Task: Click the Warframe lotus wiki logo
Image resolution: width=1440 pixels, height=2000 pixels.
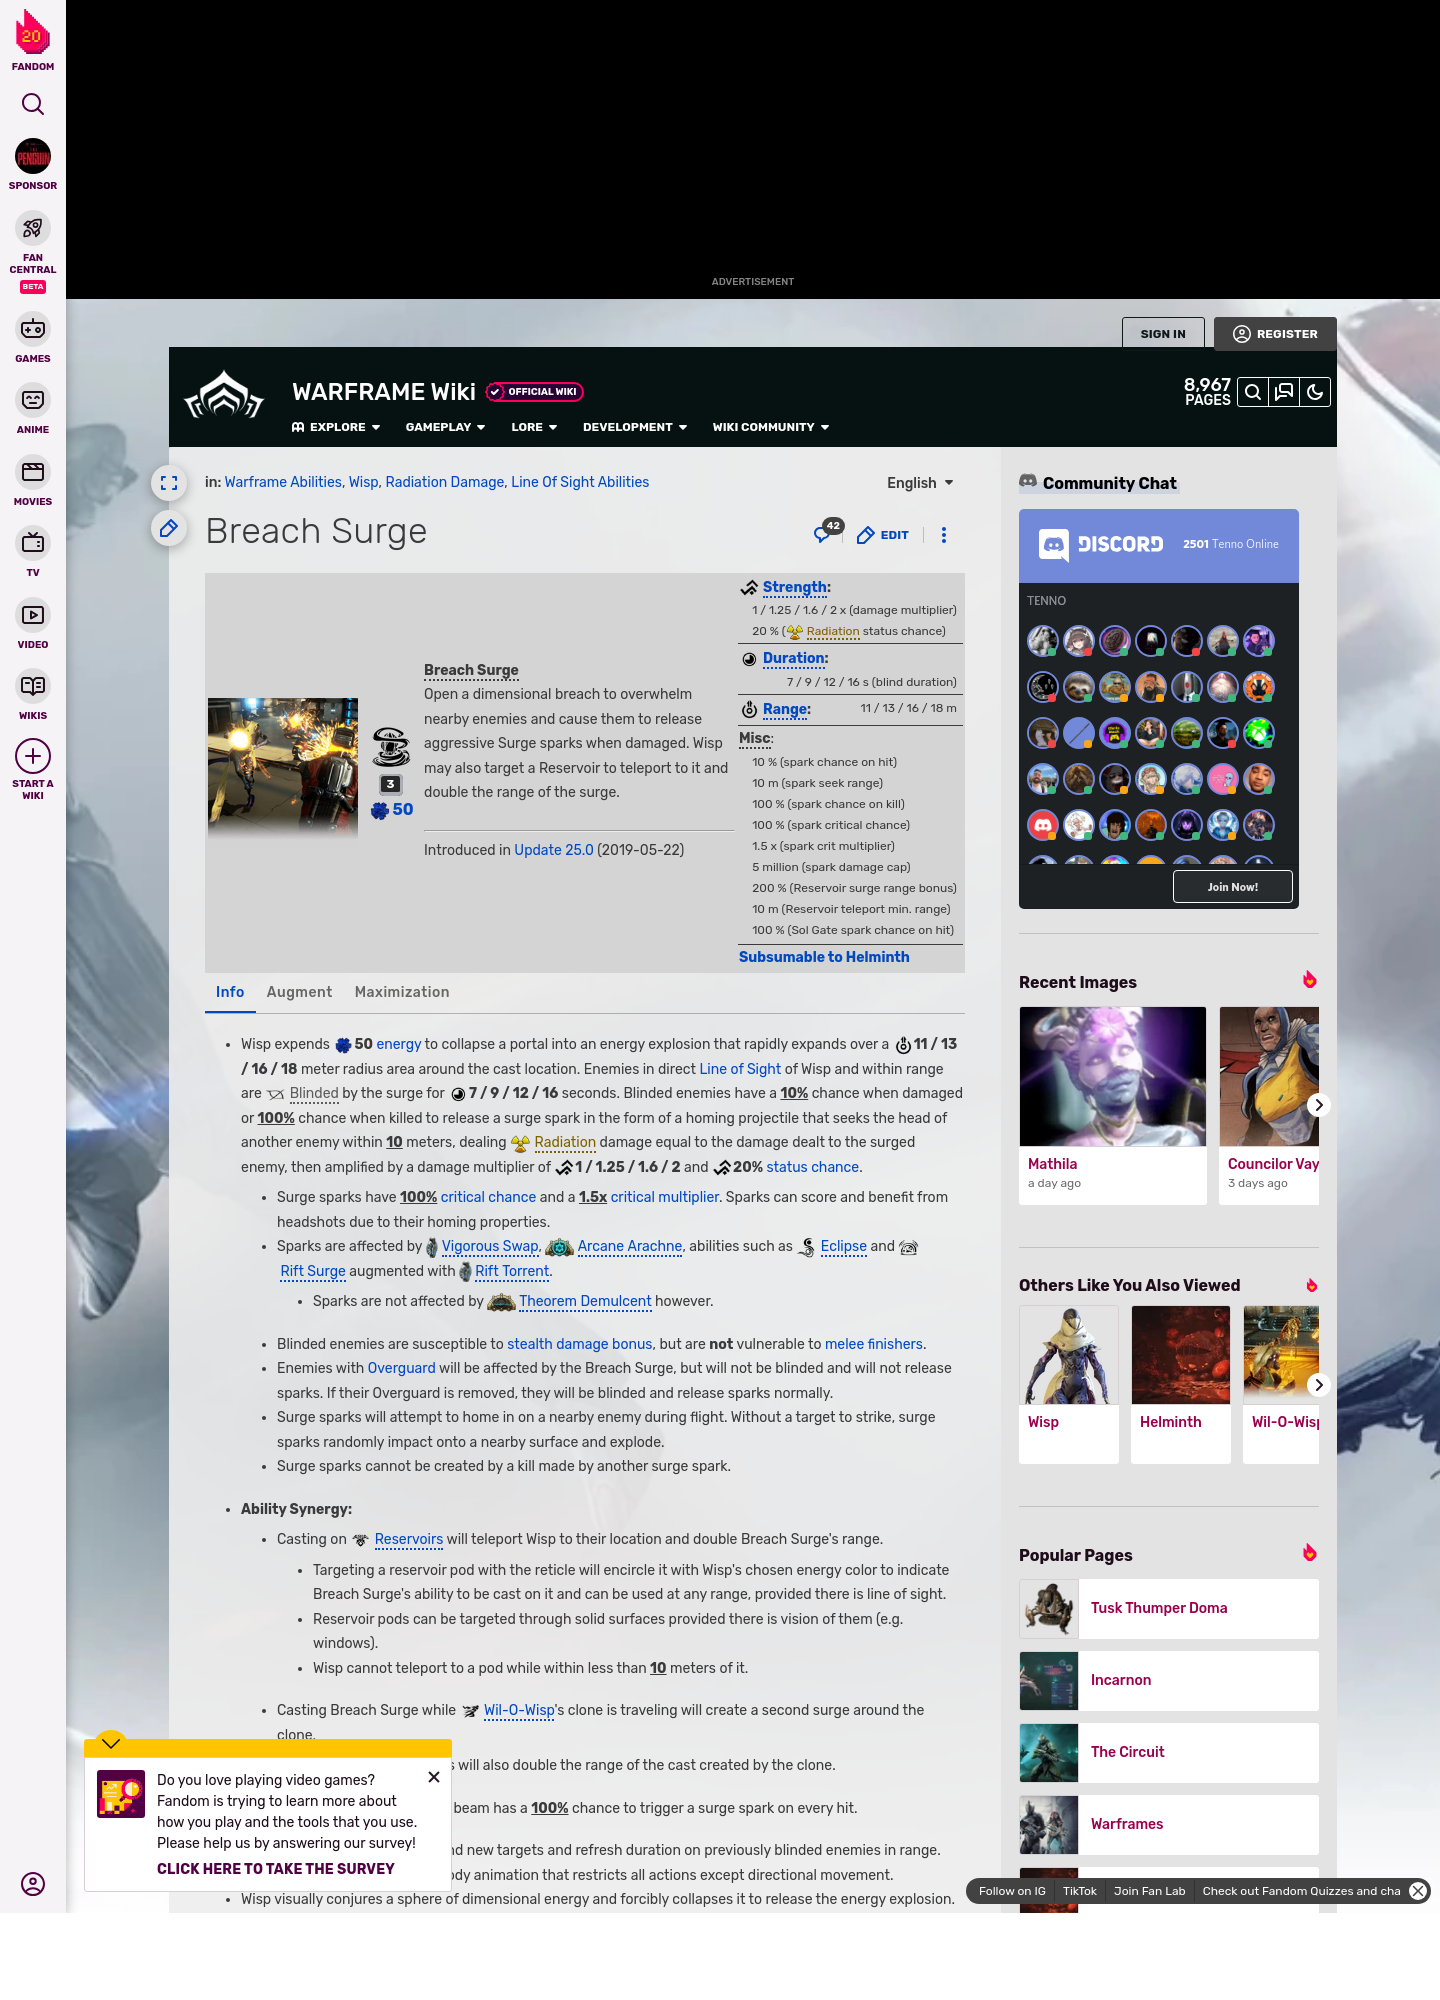Action: [x=224, y=397]
